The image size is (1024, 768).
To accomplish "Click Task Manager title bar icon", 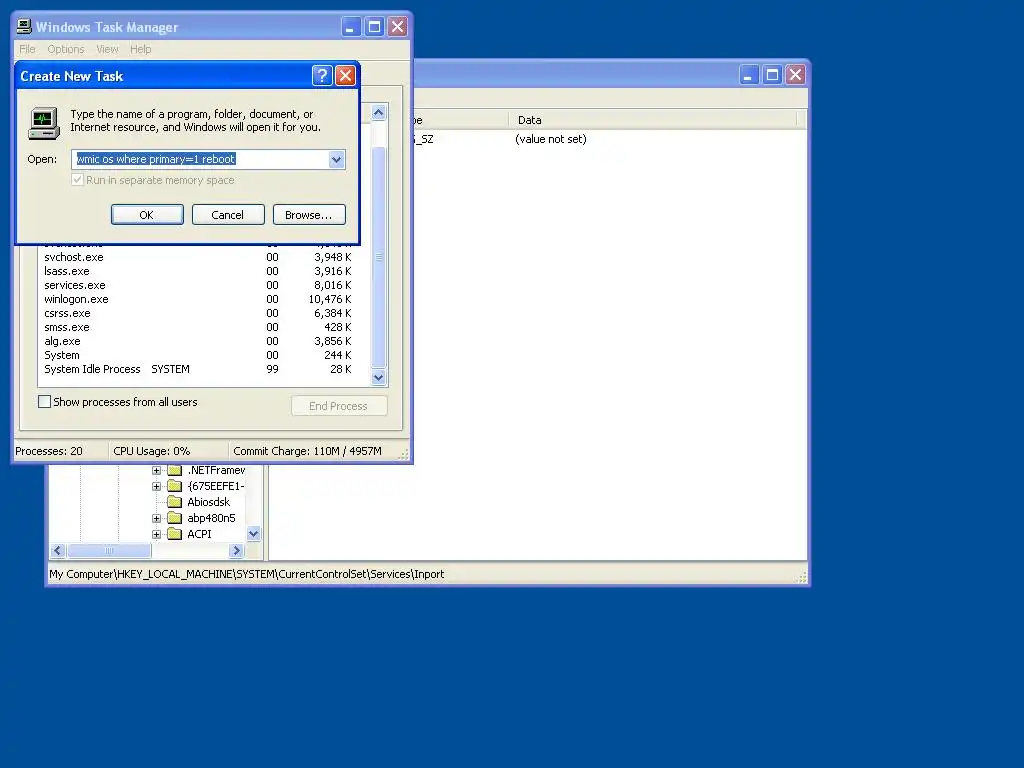I will tap(24, 26).
